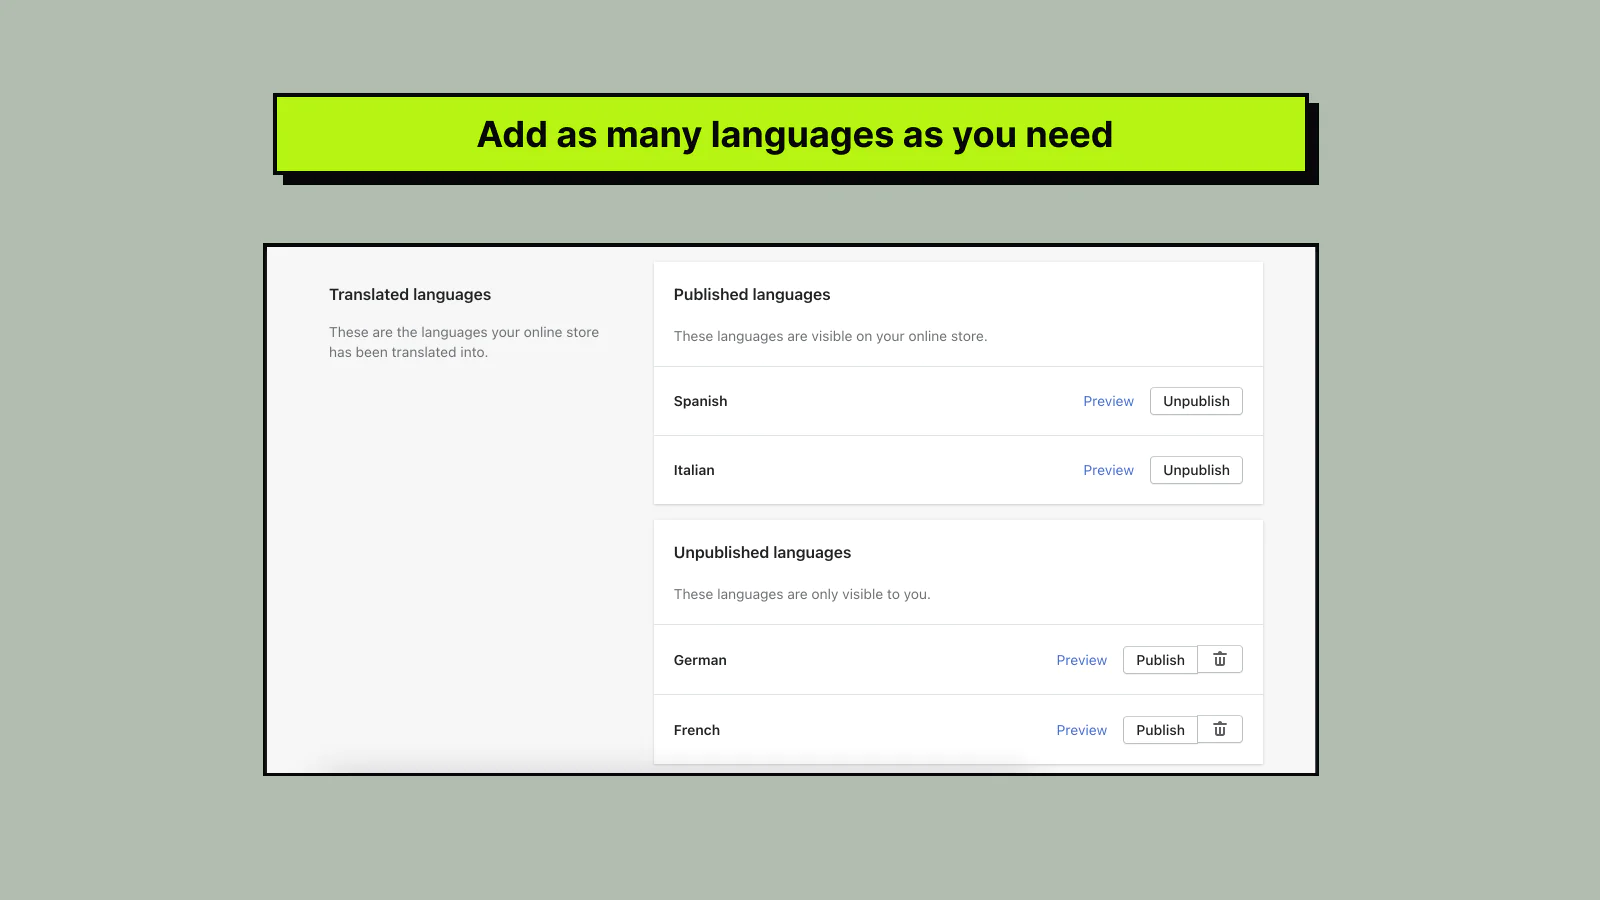Click the "visible on your online store" description
The width and height of the screenshot is (1600, 900).
click(x=830, y=336)
